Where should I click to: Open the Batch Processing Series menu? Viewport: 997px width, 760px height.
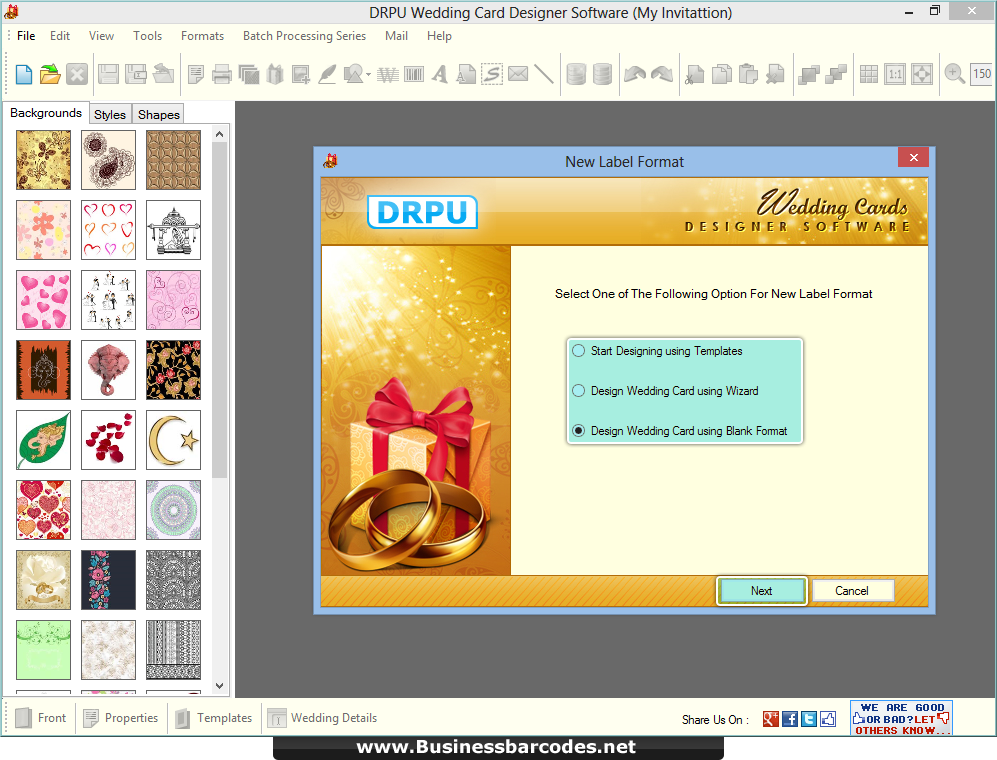[305, 36]
